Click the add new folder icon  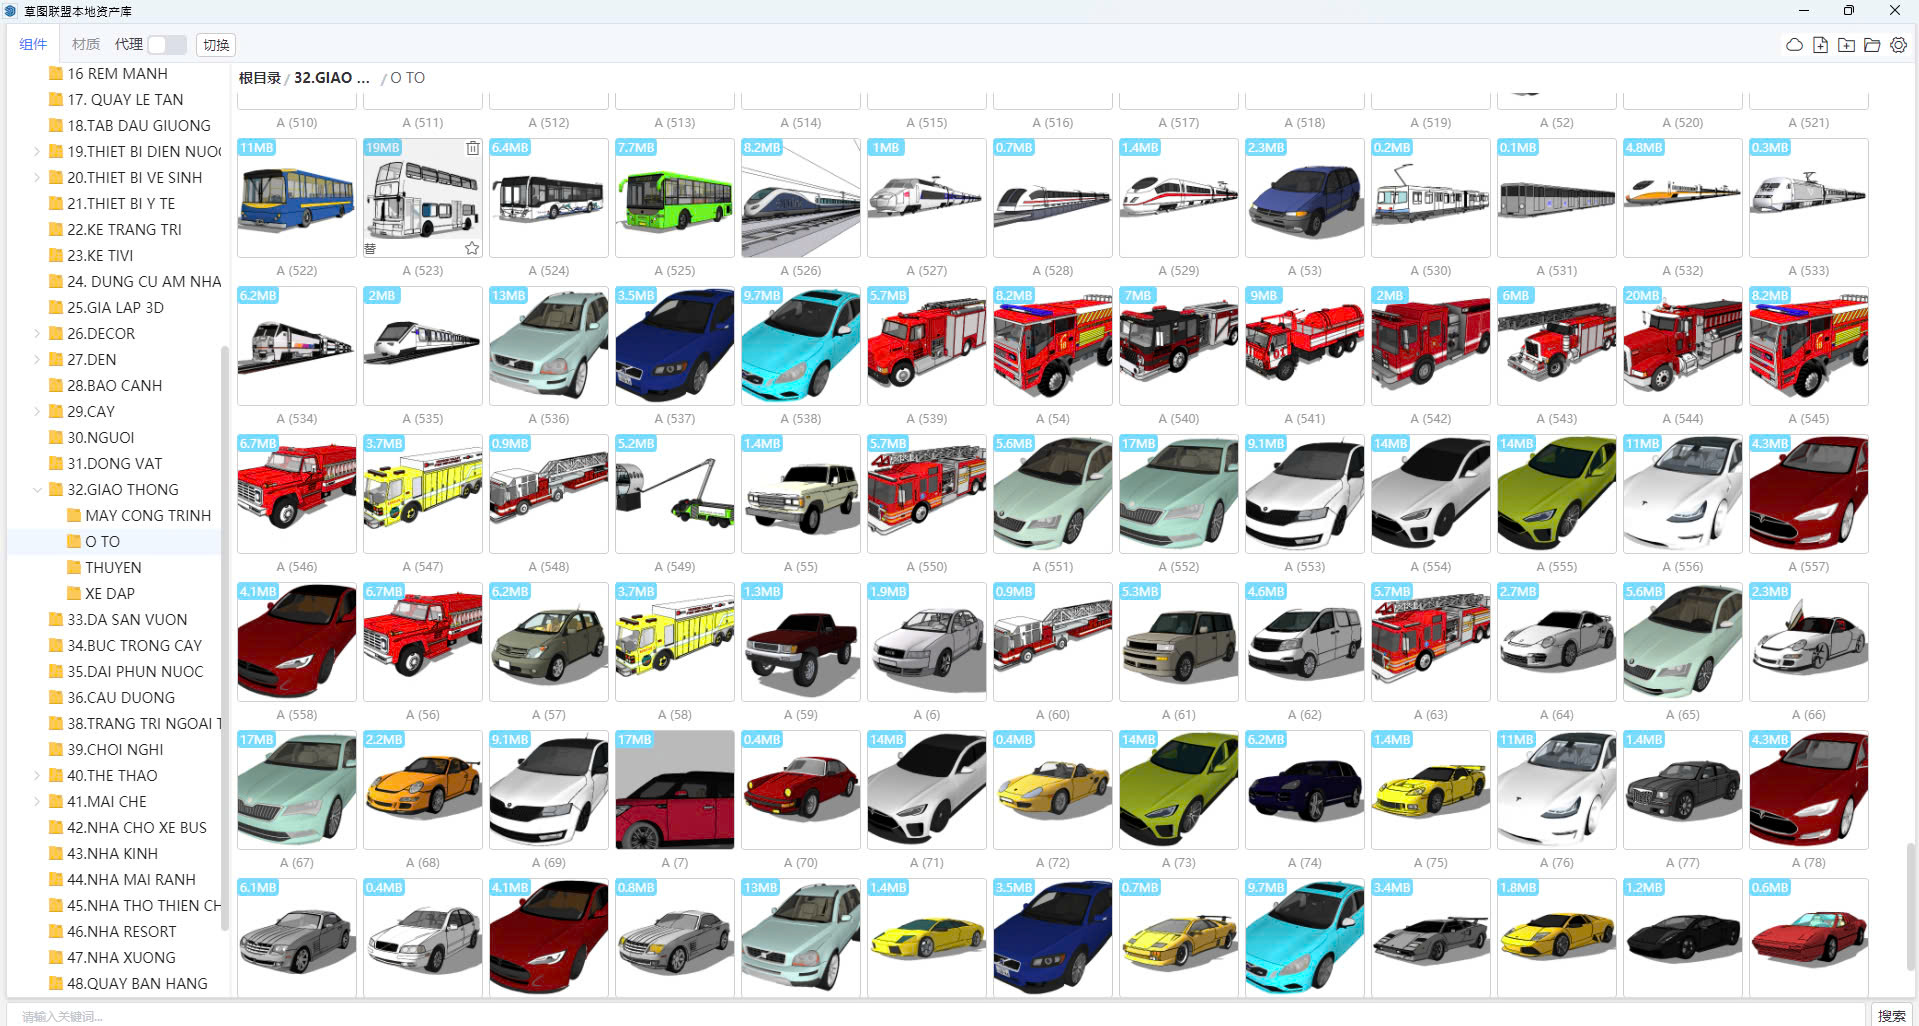click(x=1846, y=45)
